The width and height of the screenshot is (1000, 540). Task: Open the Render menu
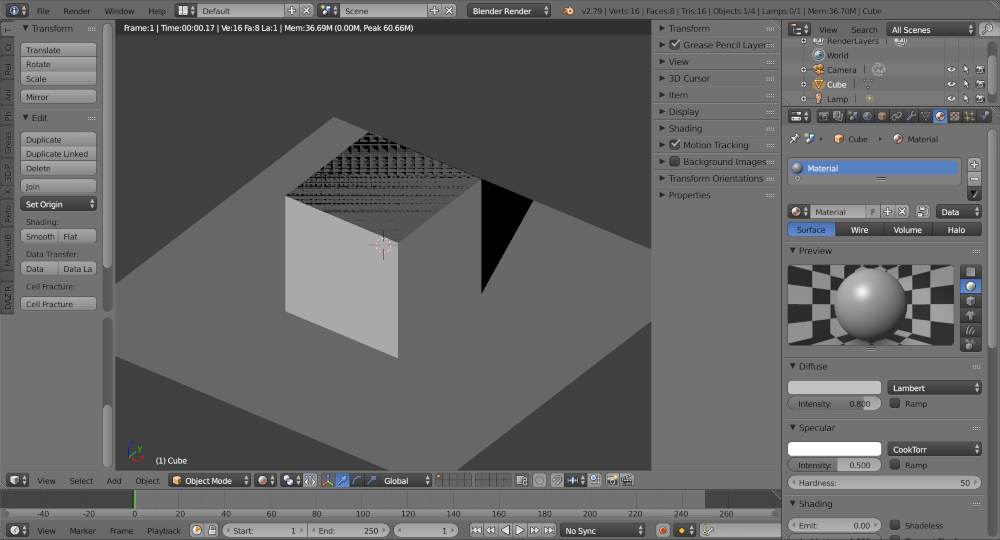(77, 11)
